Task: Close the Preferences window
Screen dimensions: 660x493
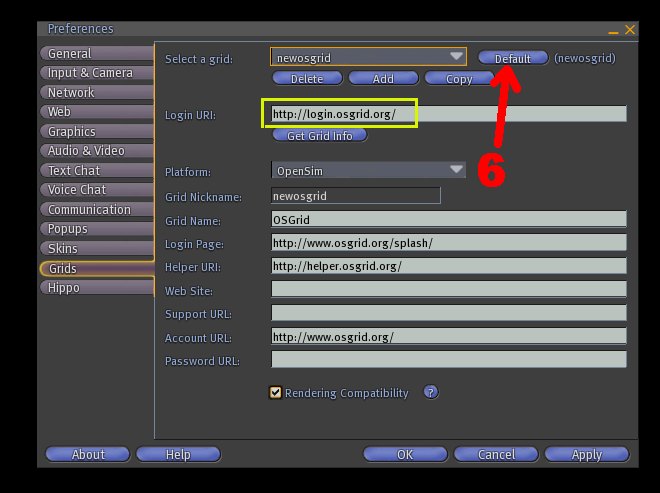Action: coord(630,29)
